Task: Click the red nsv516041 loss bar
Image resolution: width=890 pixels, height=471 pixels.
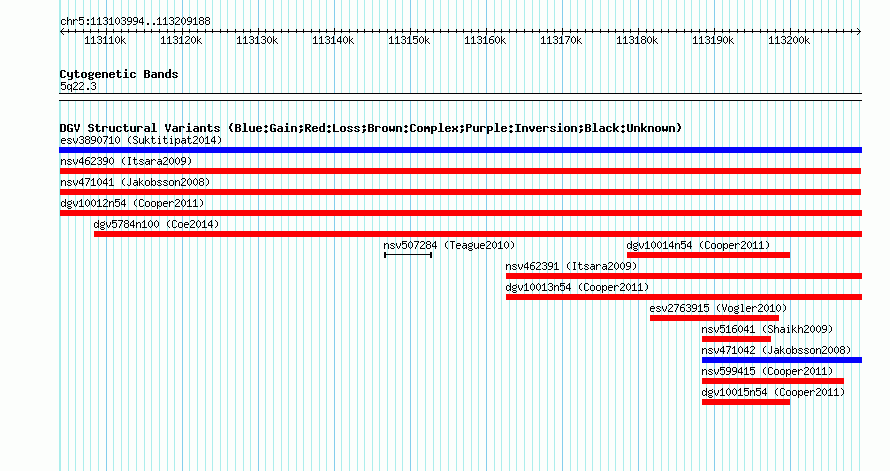Action: 737,339
